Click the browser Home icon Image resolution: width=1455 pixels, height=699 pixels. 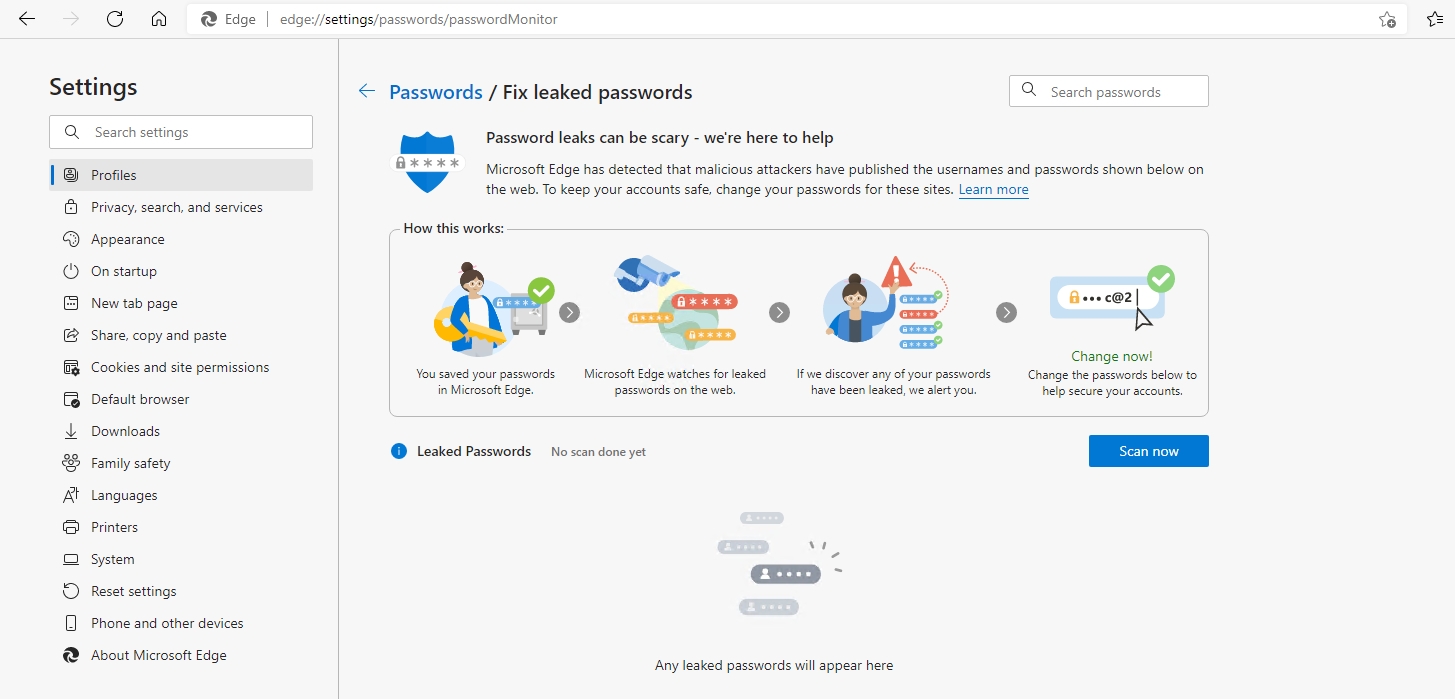(158, 18)
